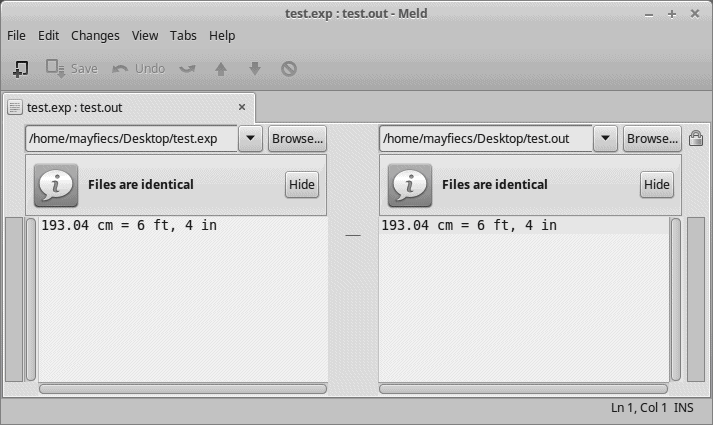Open the File menu
This screenshot has height=425, width=713.
(16, 35)
